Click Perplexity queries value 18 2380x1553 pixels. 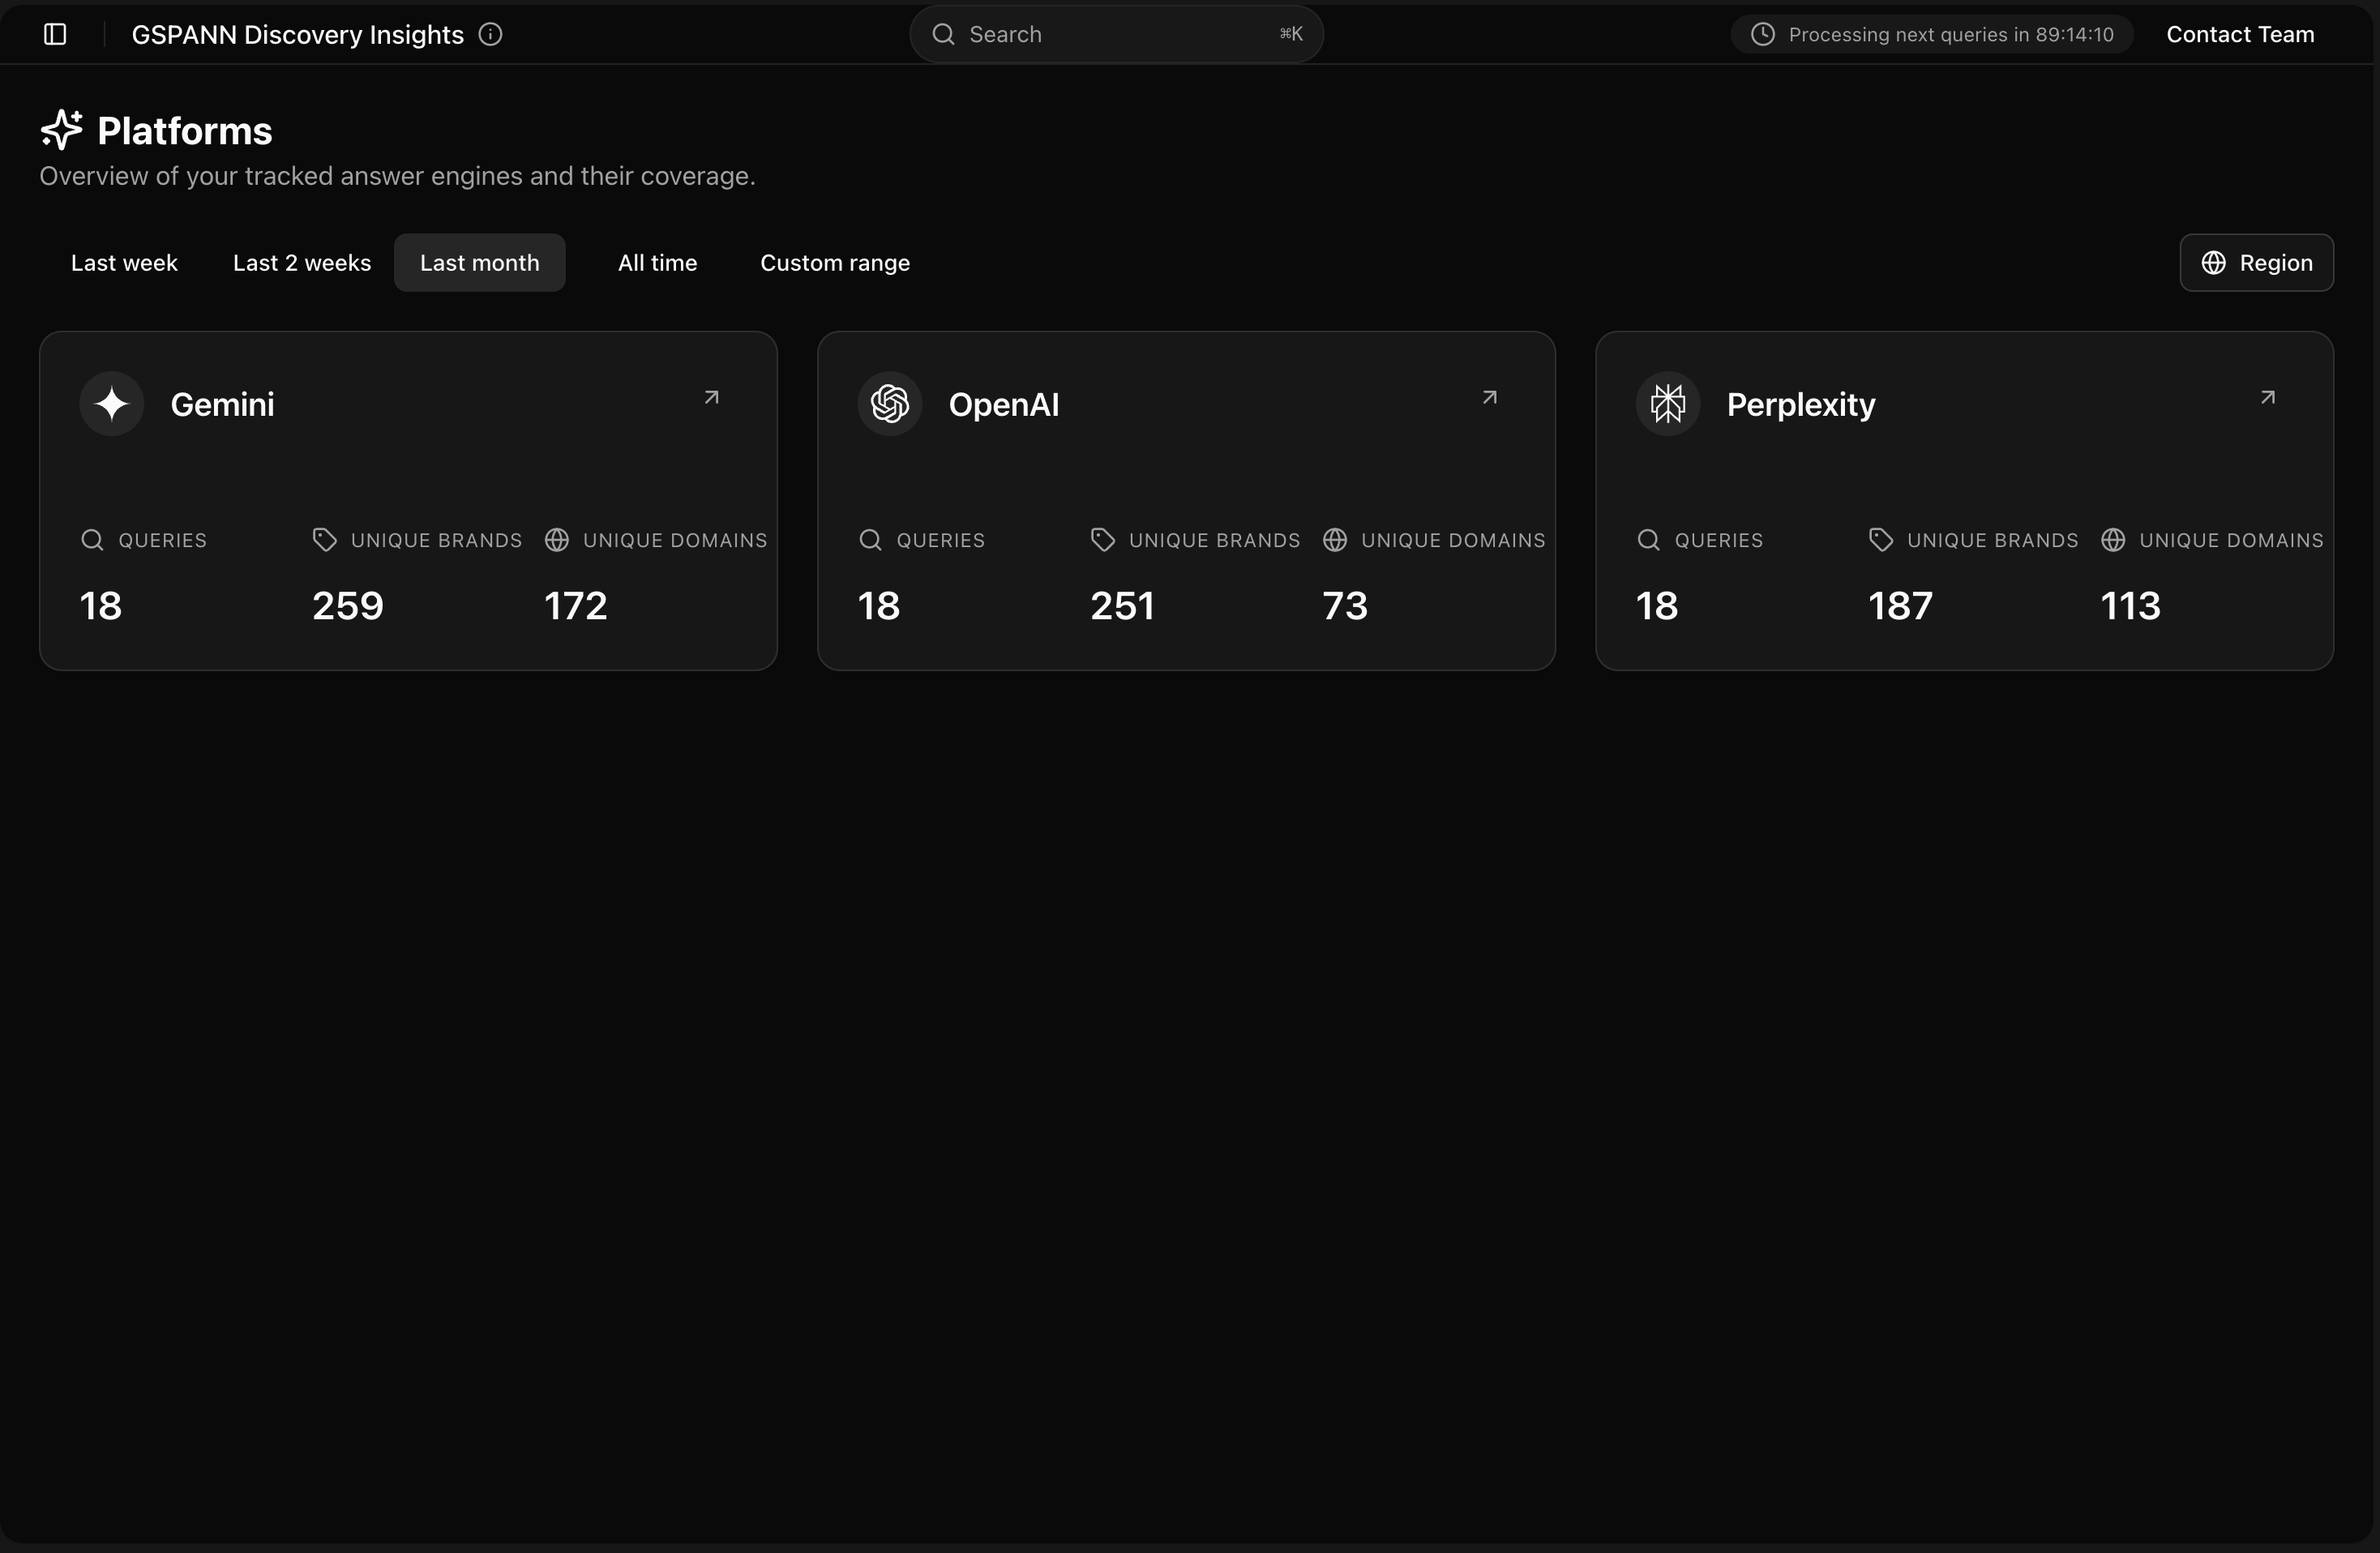1657,606
